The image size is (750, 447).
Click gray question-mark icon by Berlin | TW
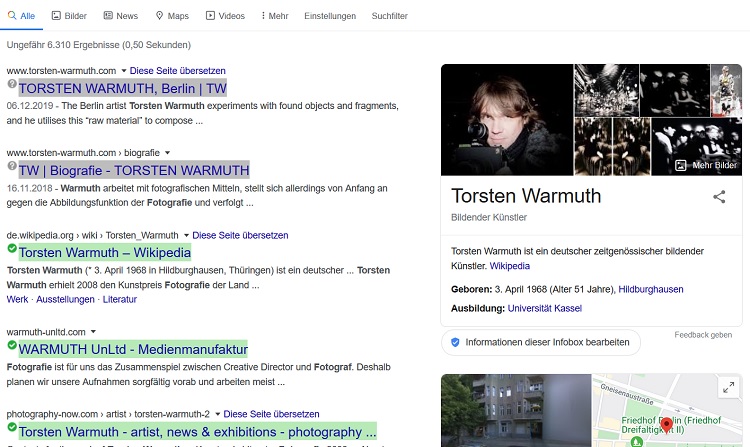pyautogui.click(x=12, y=84)
